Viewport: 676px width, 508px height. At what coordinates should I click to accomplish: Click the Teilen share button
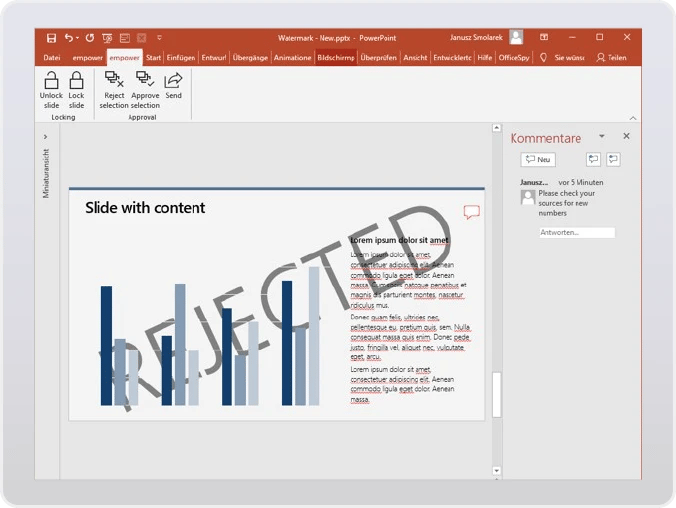[611, 57]
